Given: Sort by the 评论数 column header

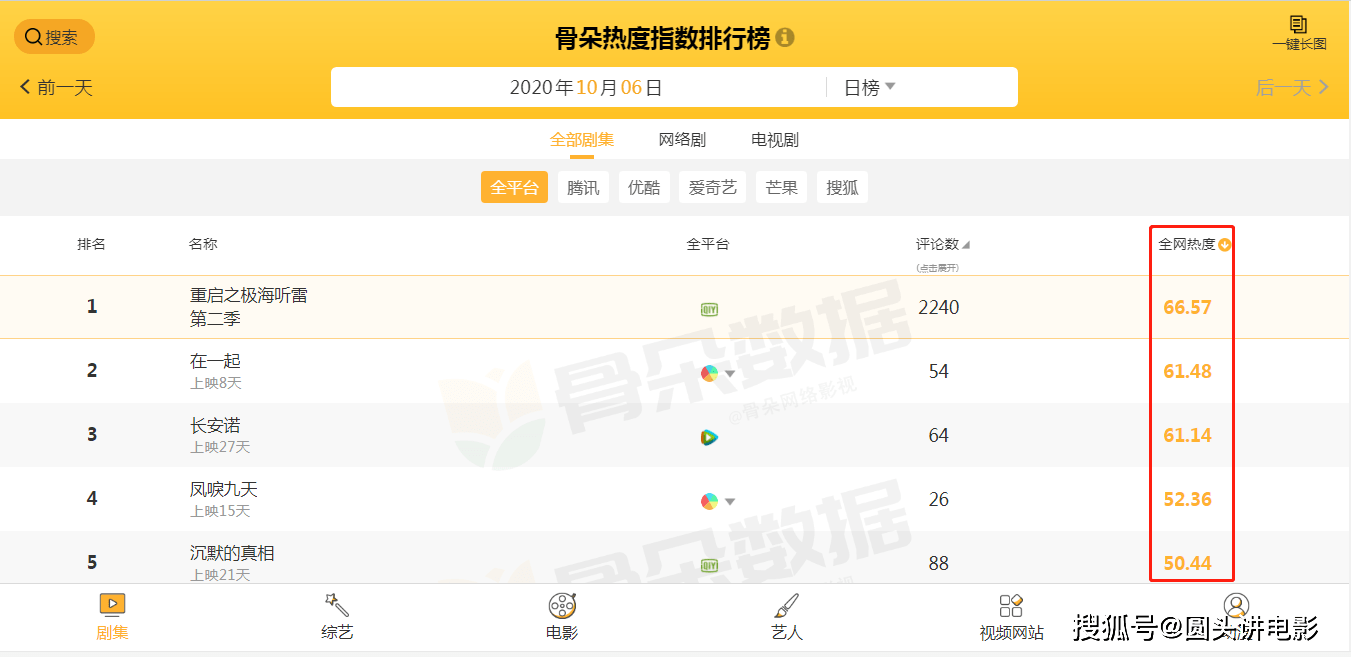Looking at the screenshot, I should (942, 244).
